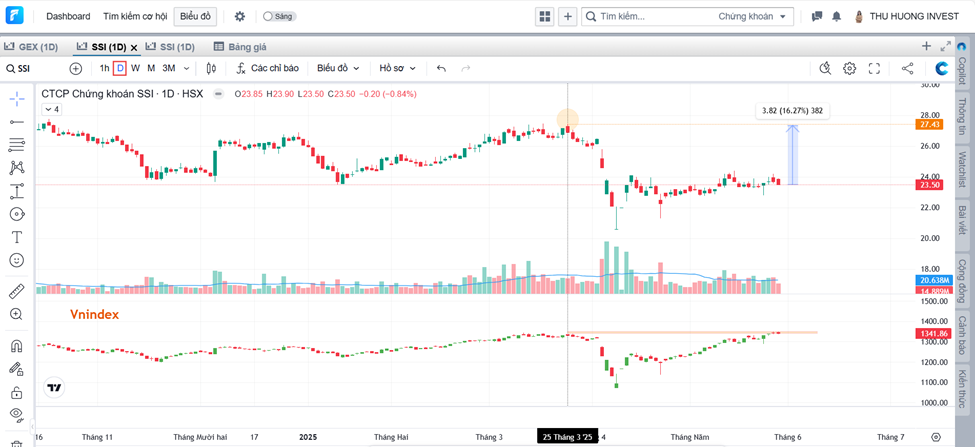The image size is (975, 447).
Task: Open the Cộng đồng side panel
Action: point(962,281)
